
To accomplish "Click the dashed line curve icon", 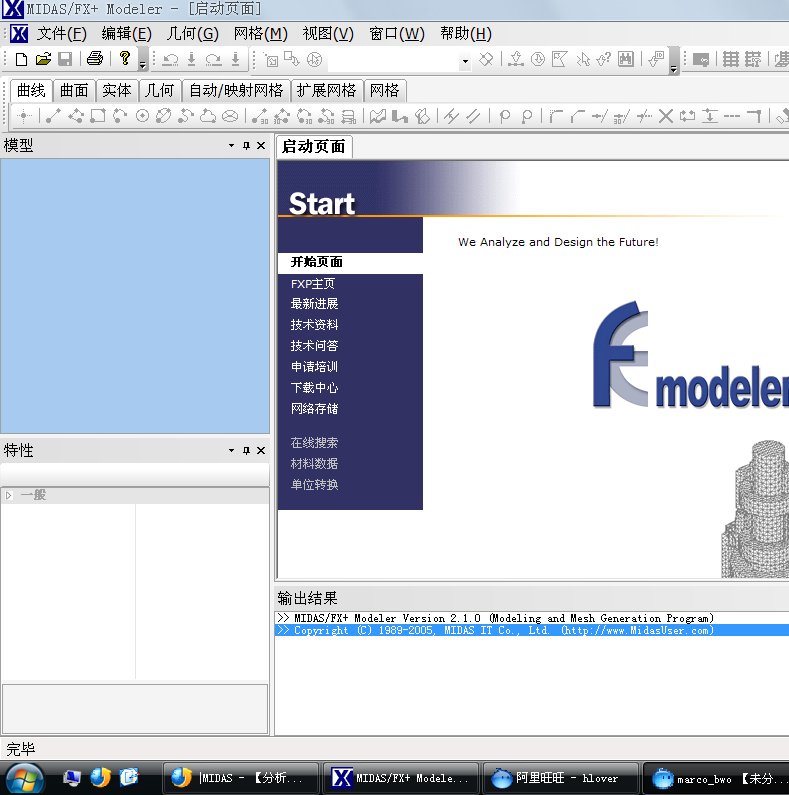I will pyautogui.click(x=731, y=116).
